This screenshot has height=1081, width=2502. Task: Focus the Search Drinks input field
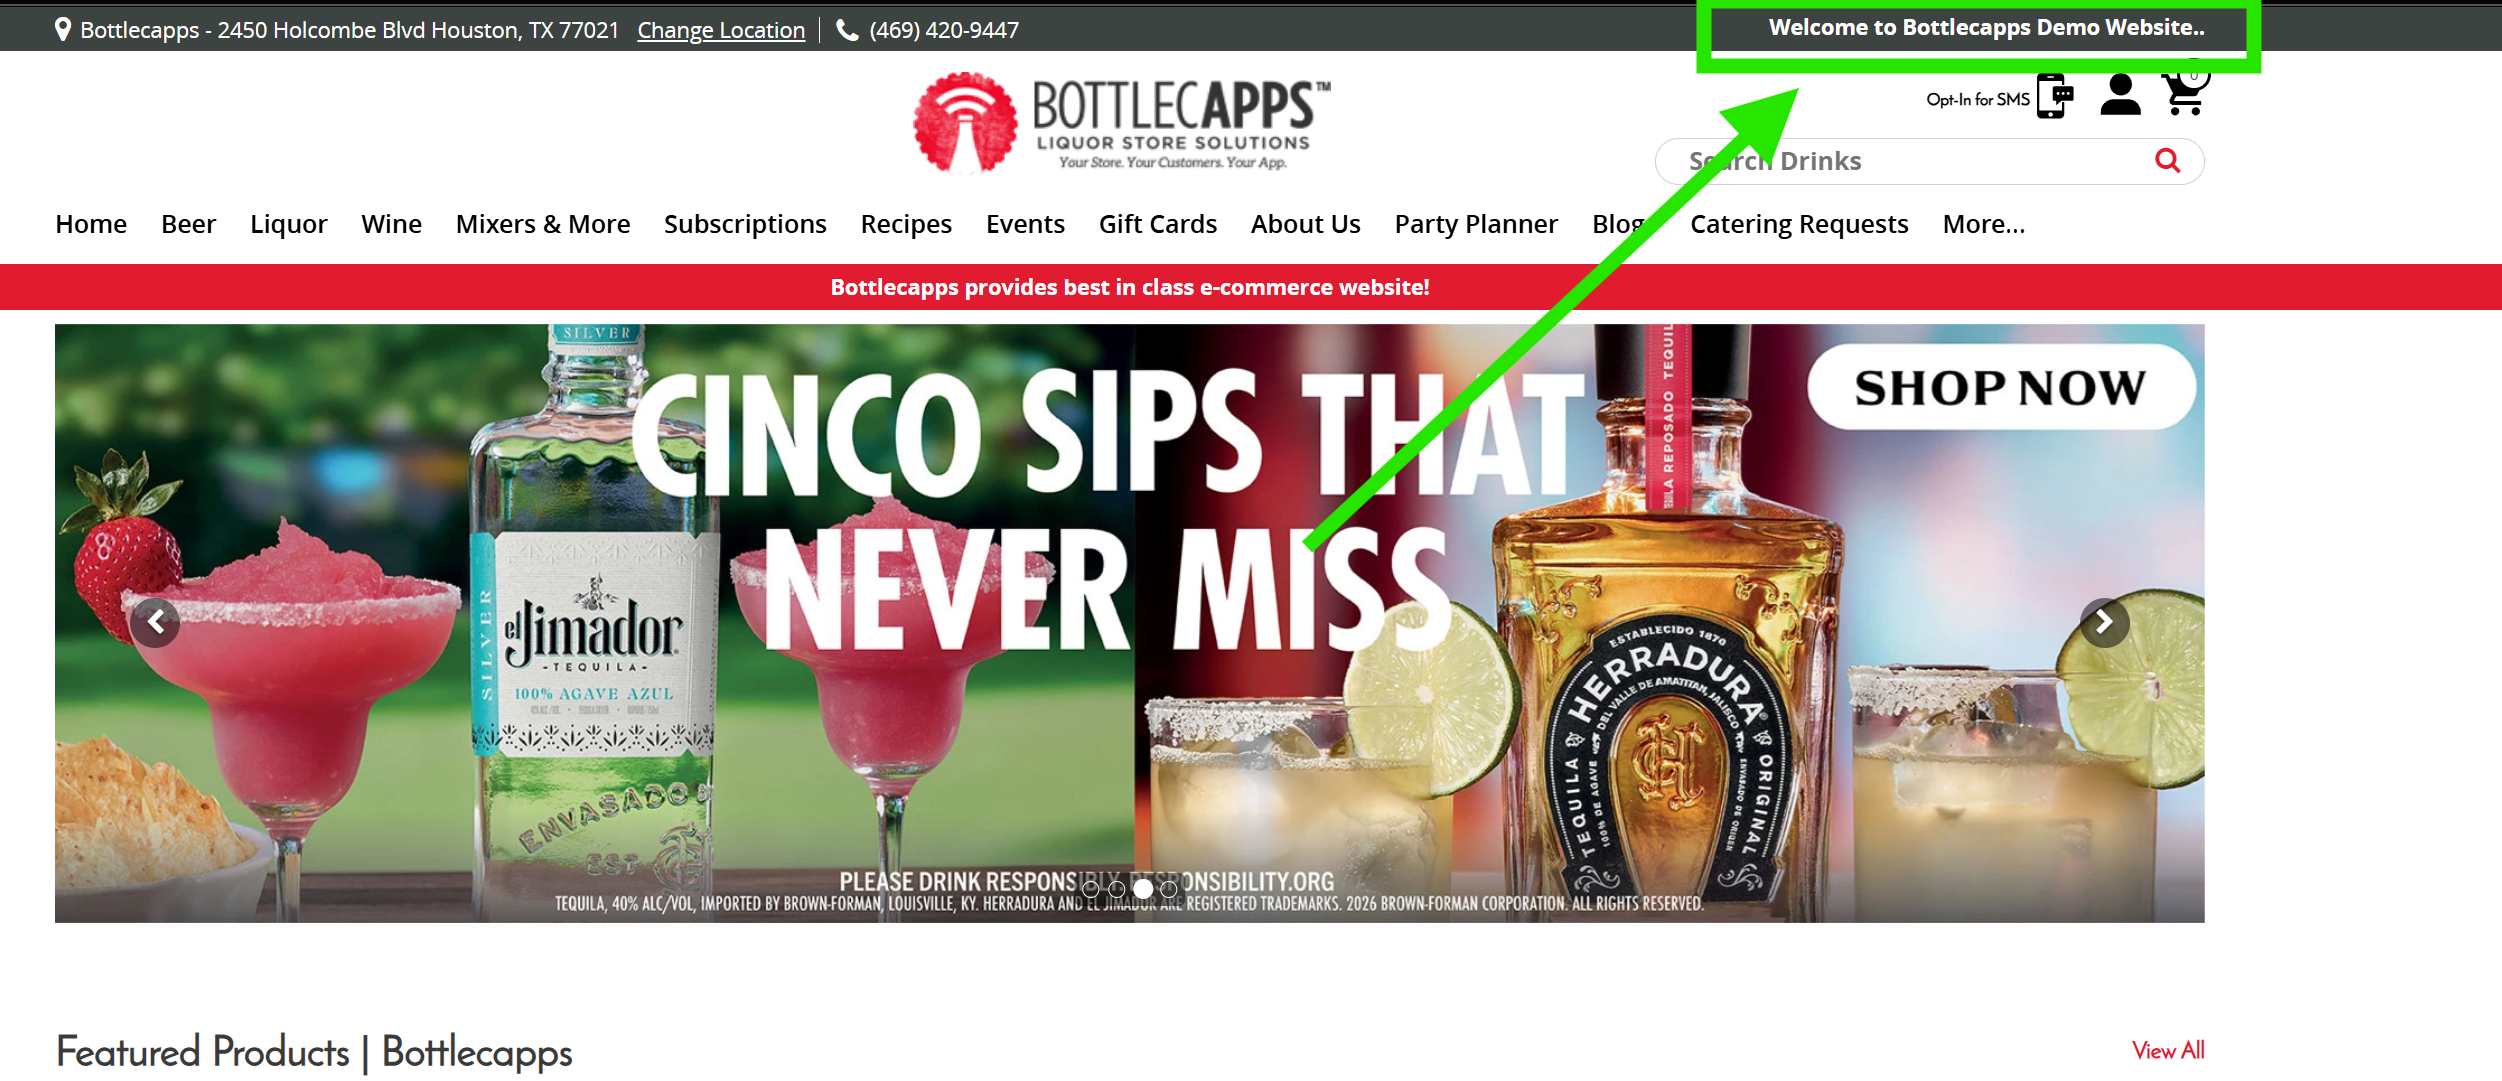click(1900, 161)
